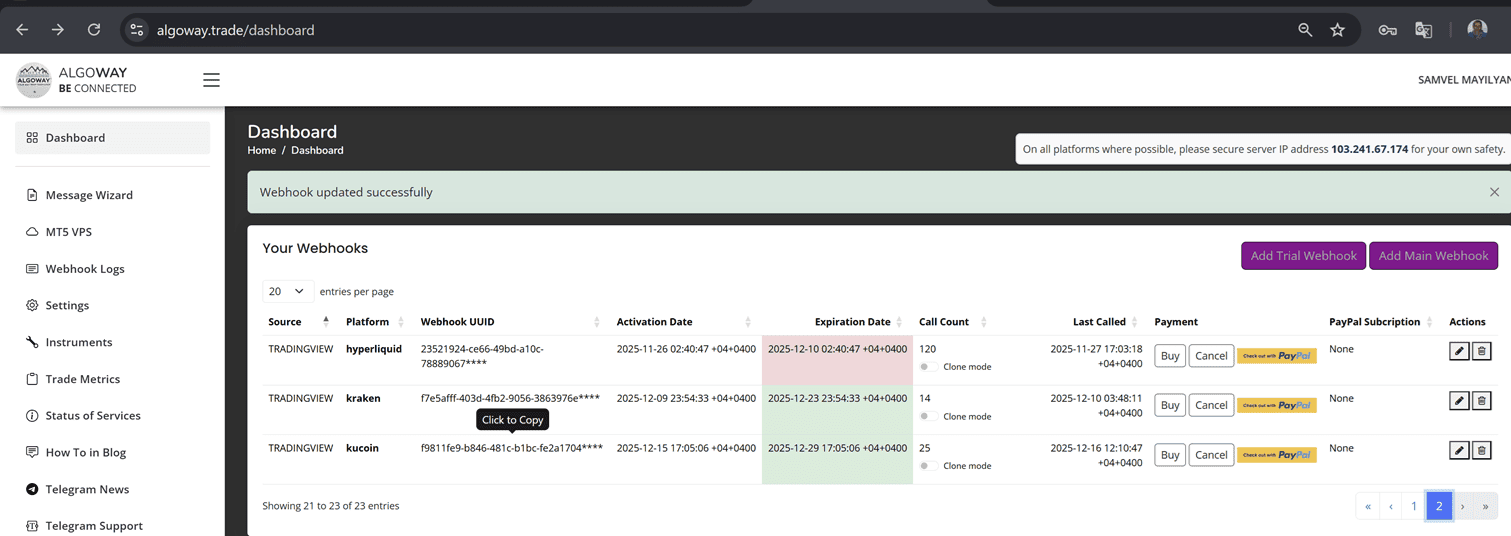The image size is (1511, 536).
Task: Click the browser zoom magnifier icon
Action: (1305, 30)
